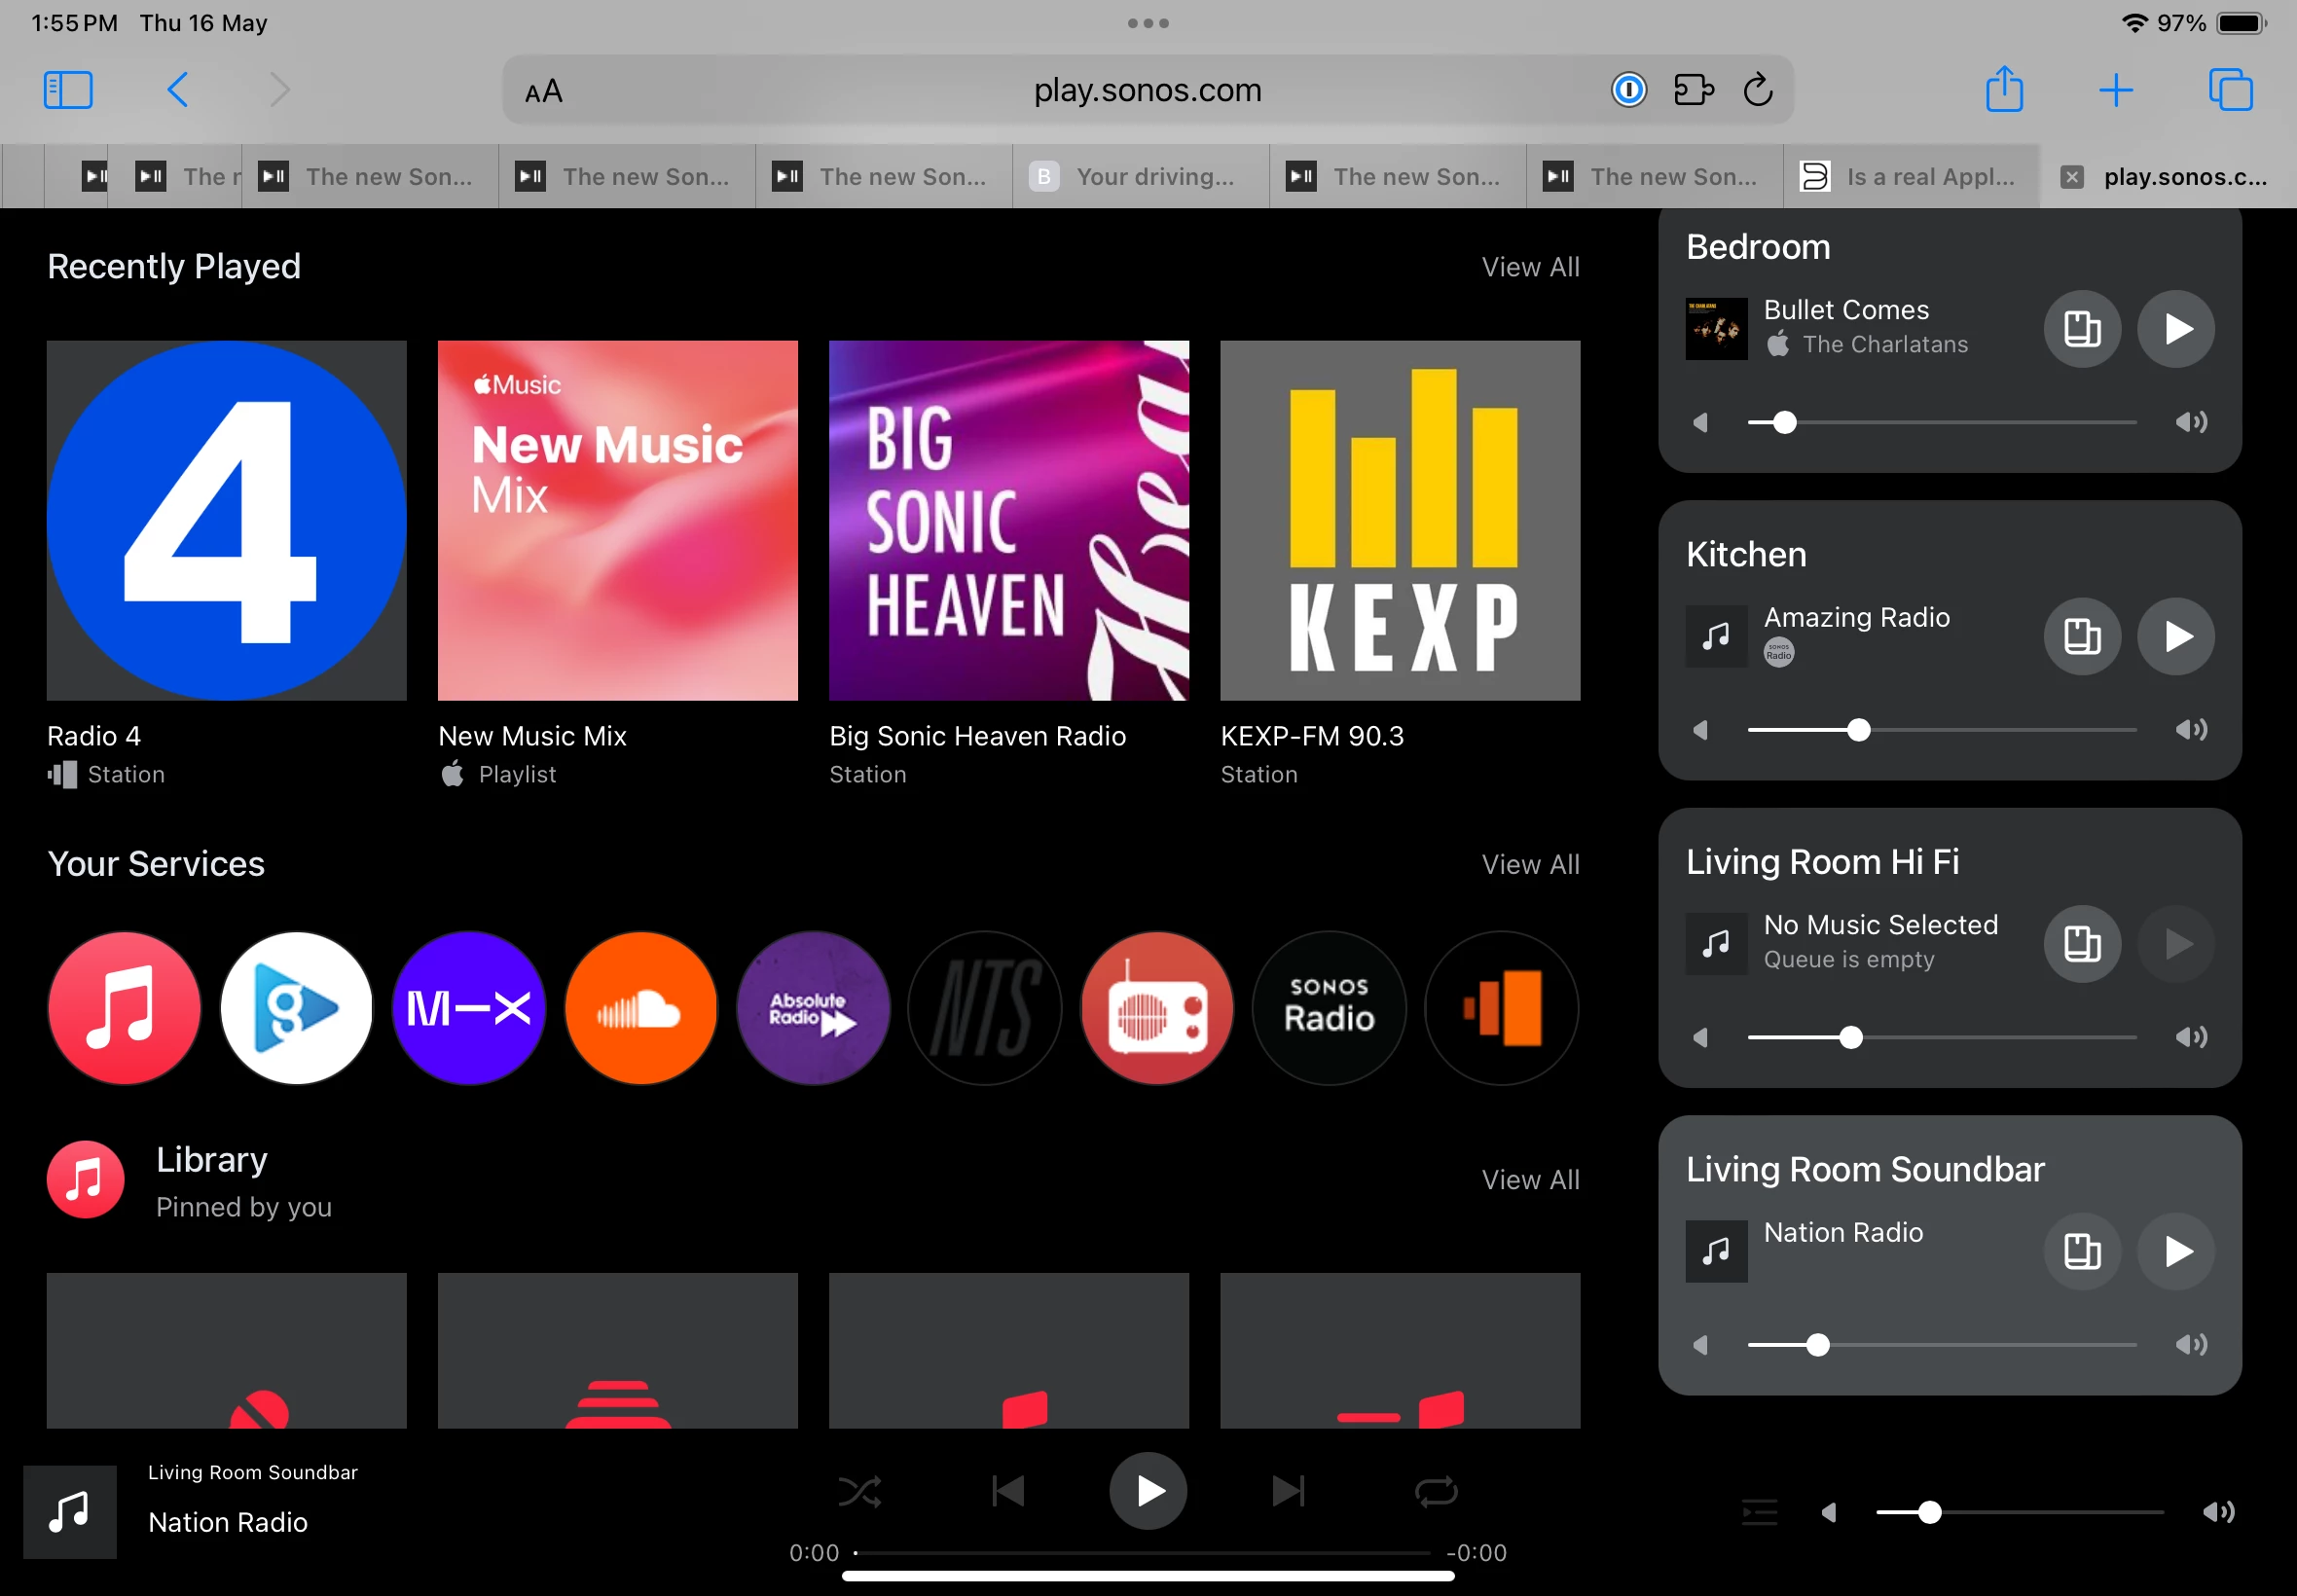Click Living Room Soundbar low volume icon

pyautogui.click(x=1701, y=1345)
